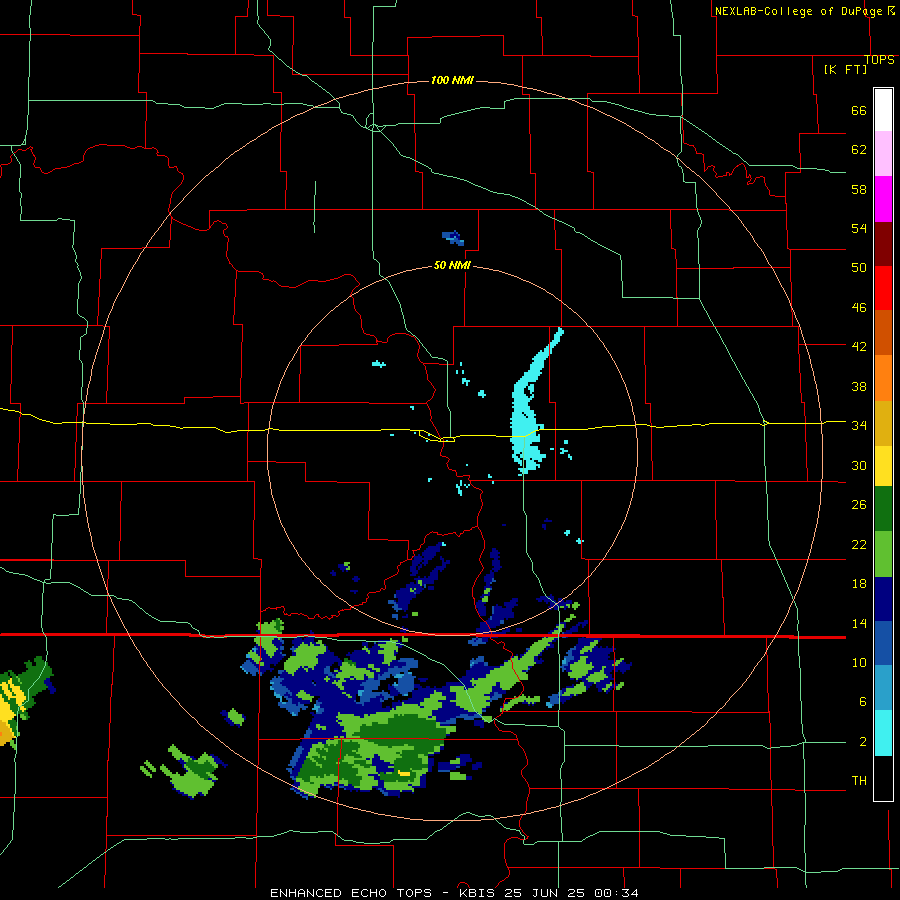Pick the dark maroon legend swatch
Image resolution: width=900 pixels, height=900 pixels.
pyautogui.click(x=883, y=245)
